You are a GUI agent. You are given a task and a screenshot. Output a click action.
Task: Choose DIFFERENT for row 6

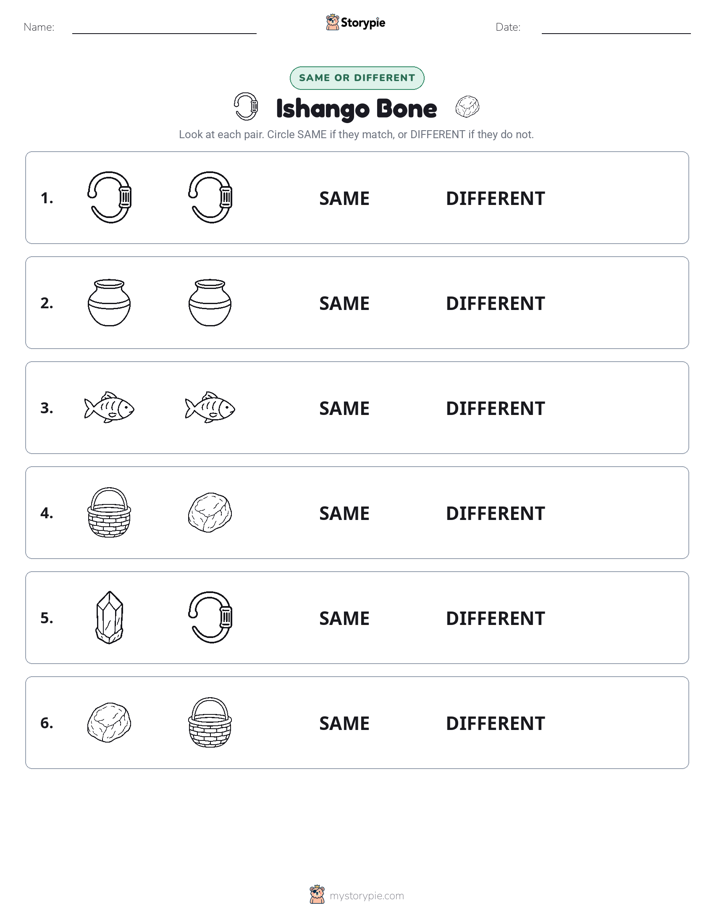point(495,723)
